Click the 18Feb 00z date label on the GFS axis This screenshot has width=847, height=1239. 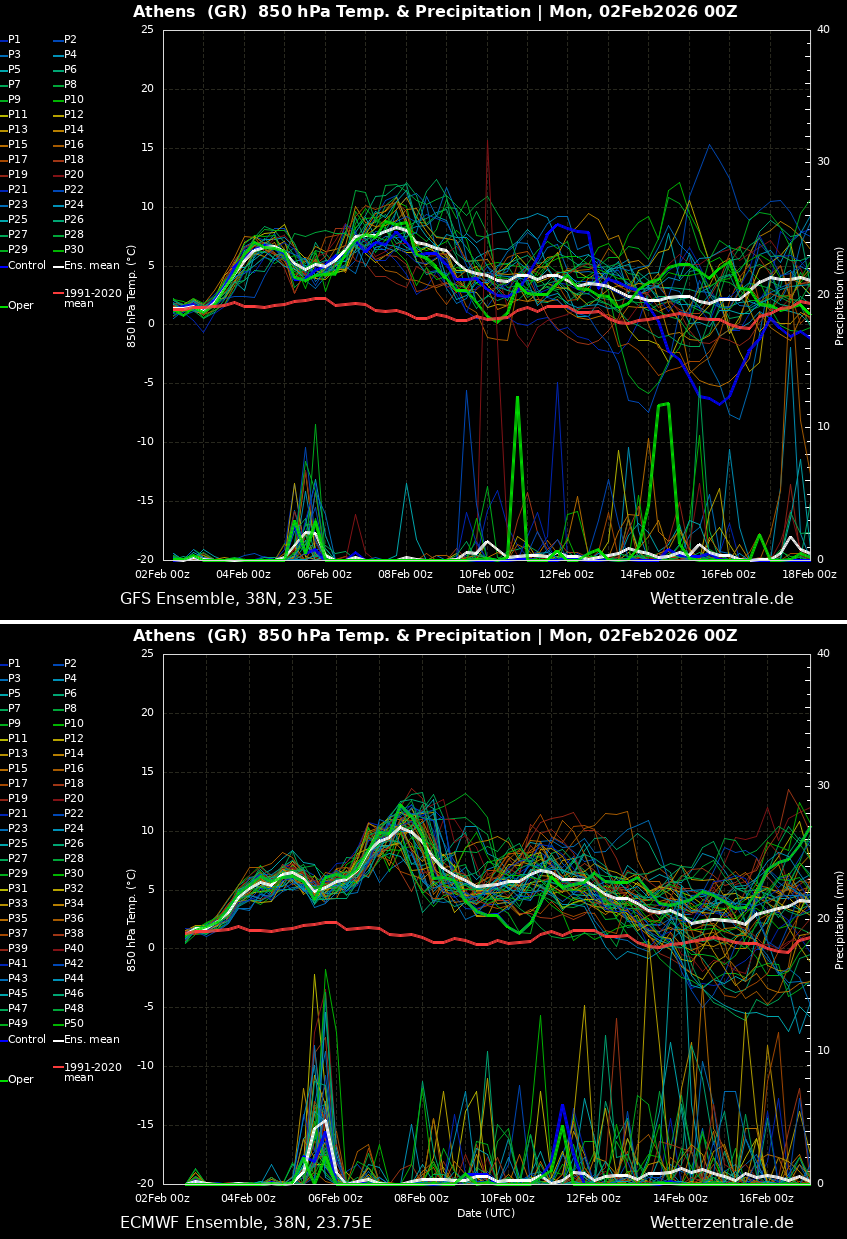808,575
